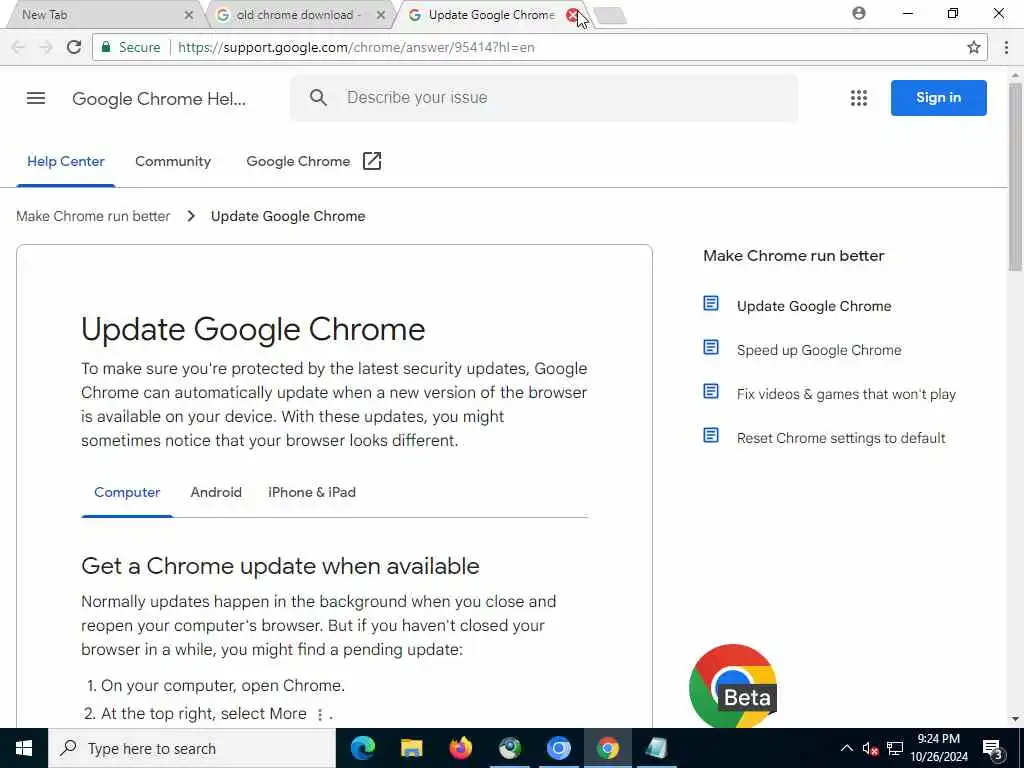
Task: Open Make Chrome run better breadcrumb
Action: coord(93,216)
